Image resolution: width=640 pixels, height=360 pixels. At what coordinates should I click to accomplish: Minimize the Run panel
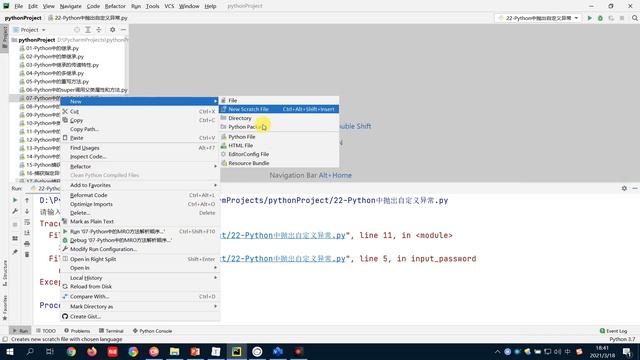(x=635, y=188)
